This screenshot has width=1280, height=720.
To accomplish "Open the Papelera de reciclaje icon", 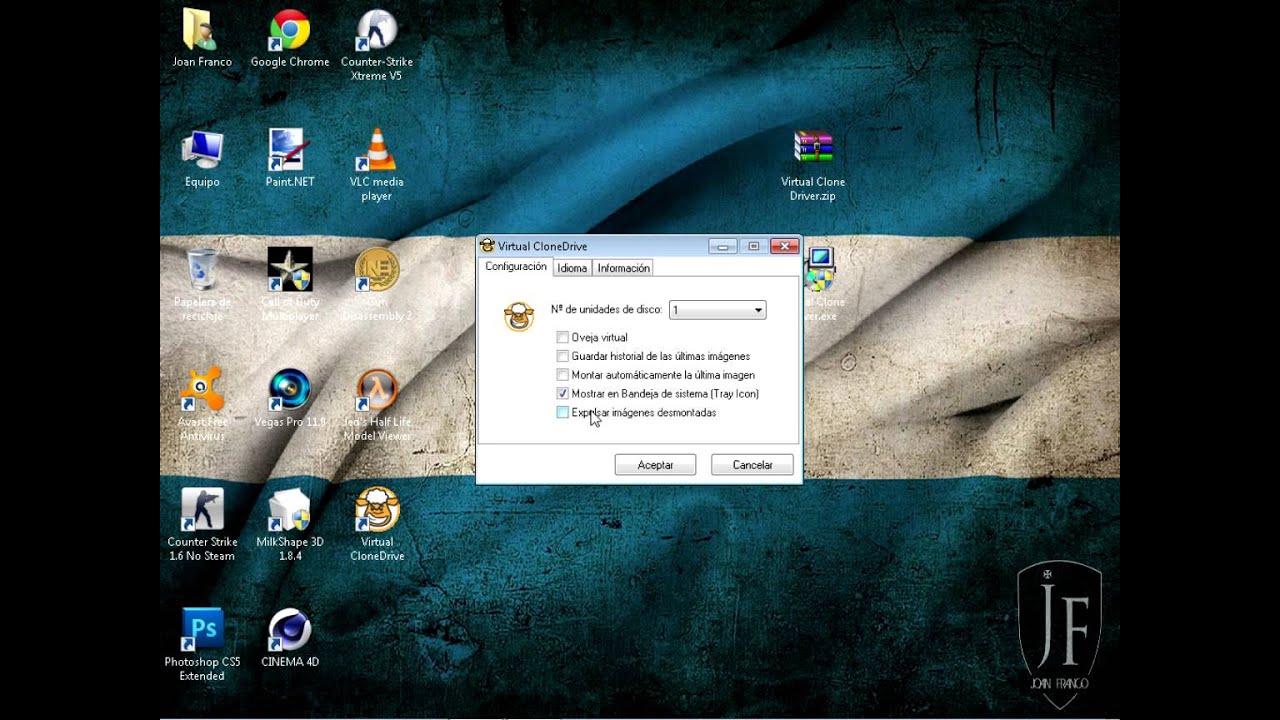I will (201, 270).
